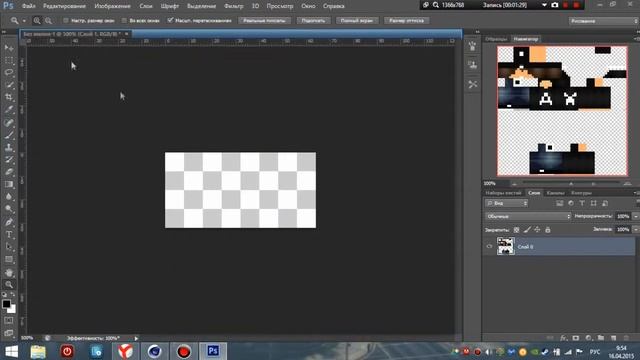Create a new layer group folder icon
Image resolution: width=640 pixels, height=360 pixels.
[x=601, y=338]
